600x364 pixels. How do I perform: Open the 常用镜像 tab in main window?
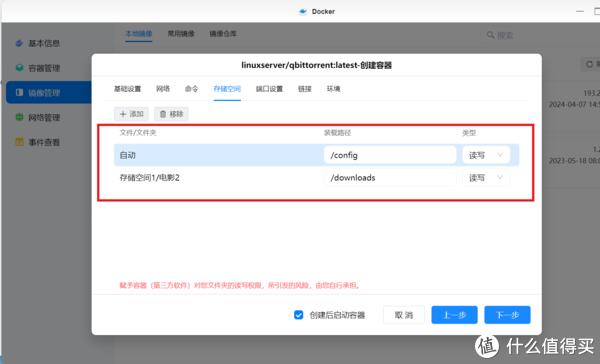(181, 34)
